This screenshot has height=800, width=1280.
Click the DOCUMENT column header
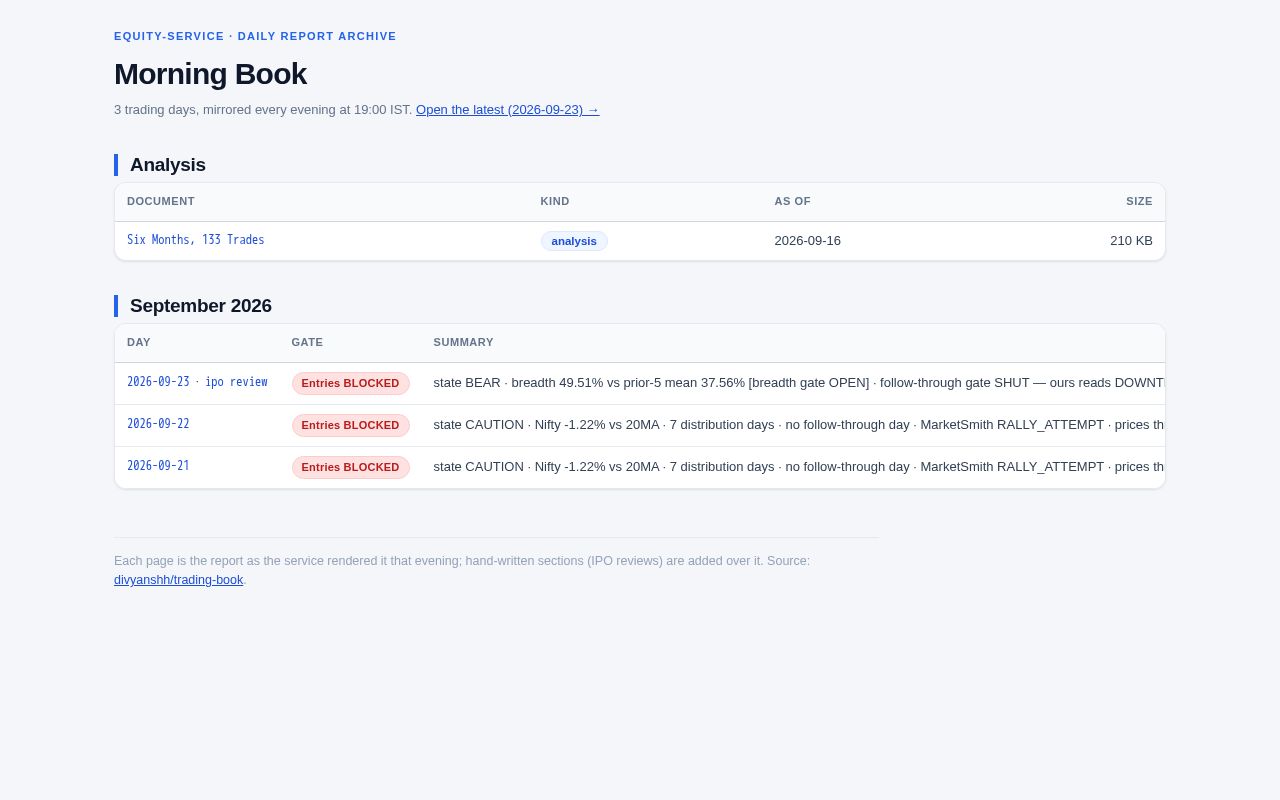(161, 201)
